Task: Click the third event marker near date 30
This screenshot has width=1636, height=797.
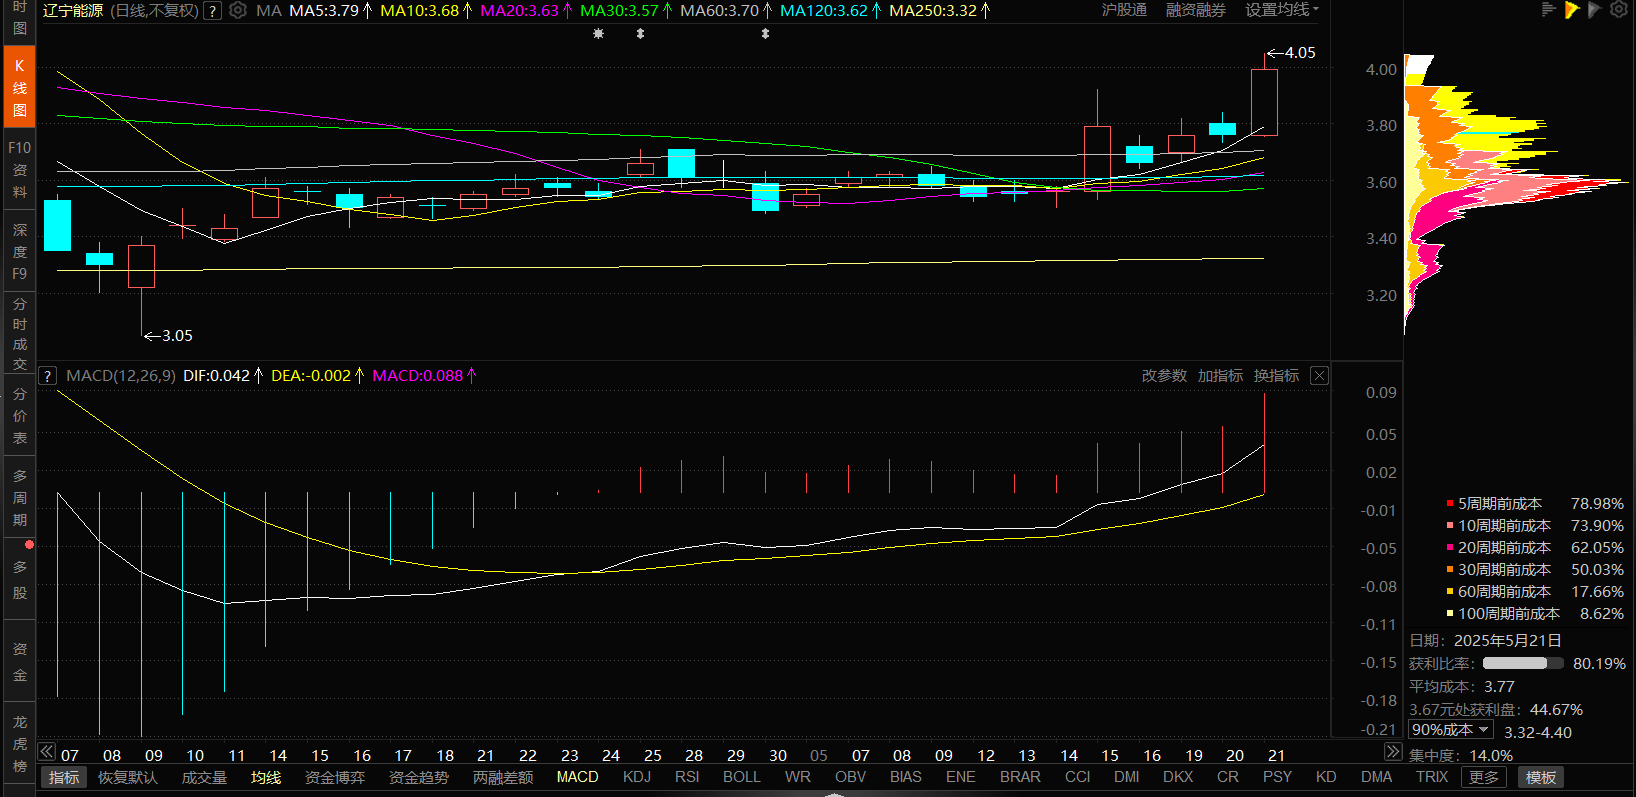Action: (765, 34)
